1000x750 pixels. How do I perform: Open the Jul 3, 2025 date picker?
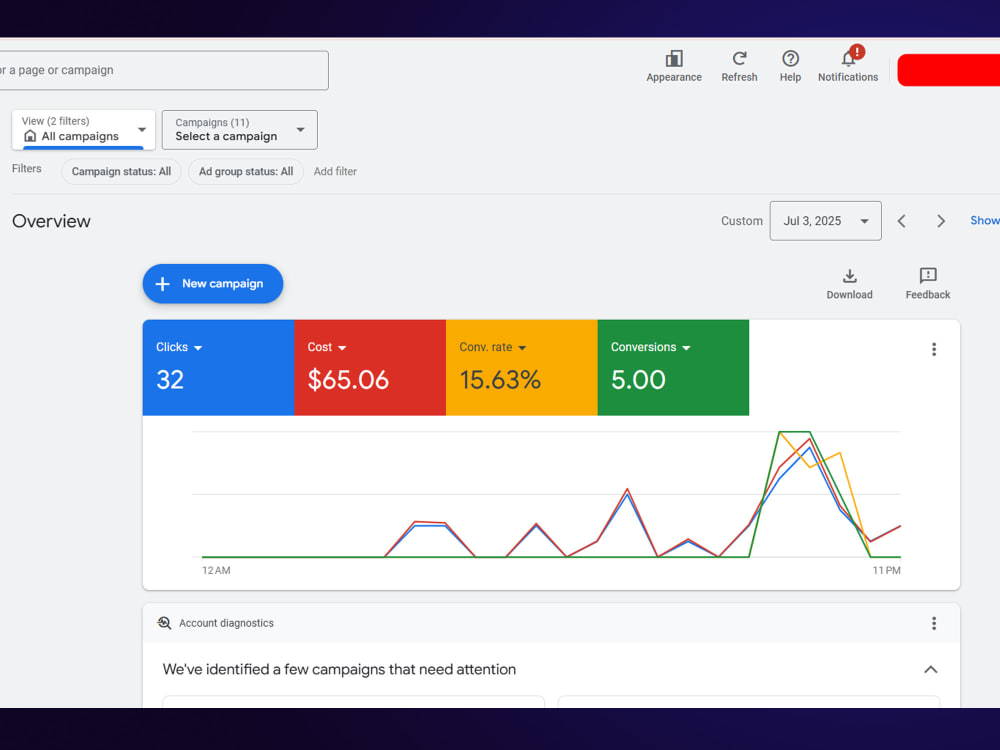pos(825,221)
